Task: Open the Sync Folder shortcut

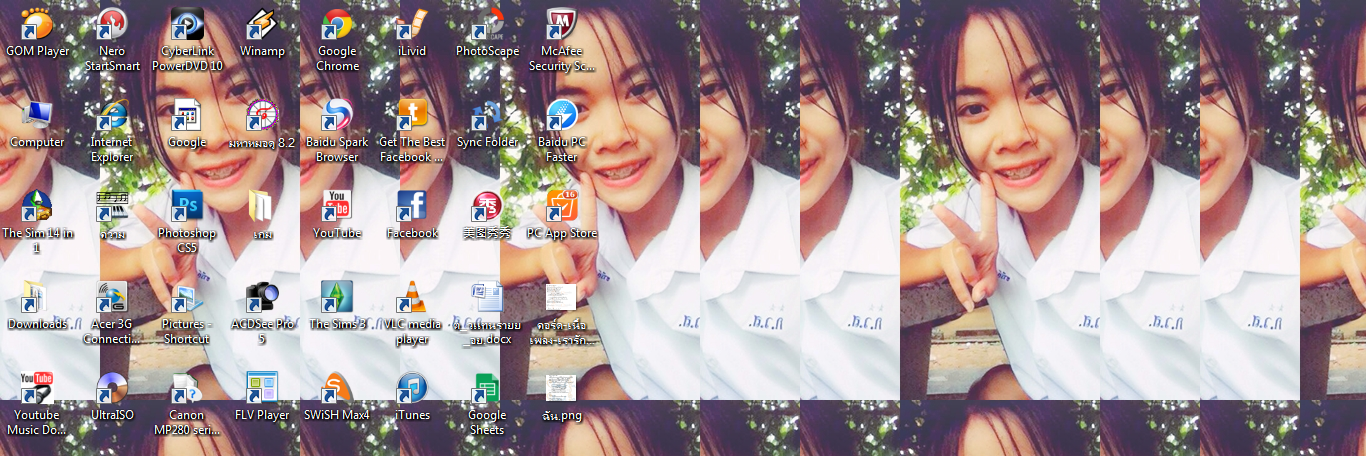Action: click(x=487, y=115)
